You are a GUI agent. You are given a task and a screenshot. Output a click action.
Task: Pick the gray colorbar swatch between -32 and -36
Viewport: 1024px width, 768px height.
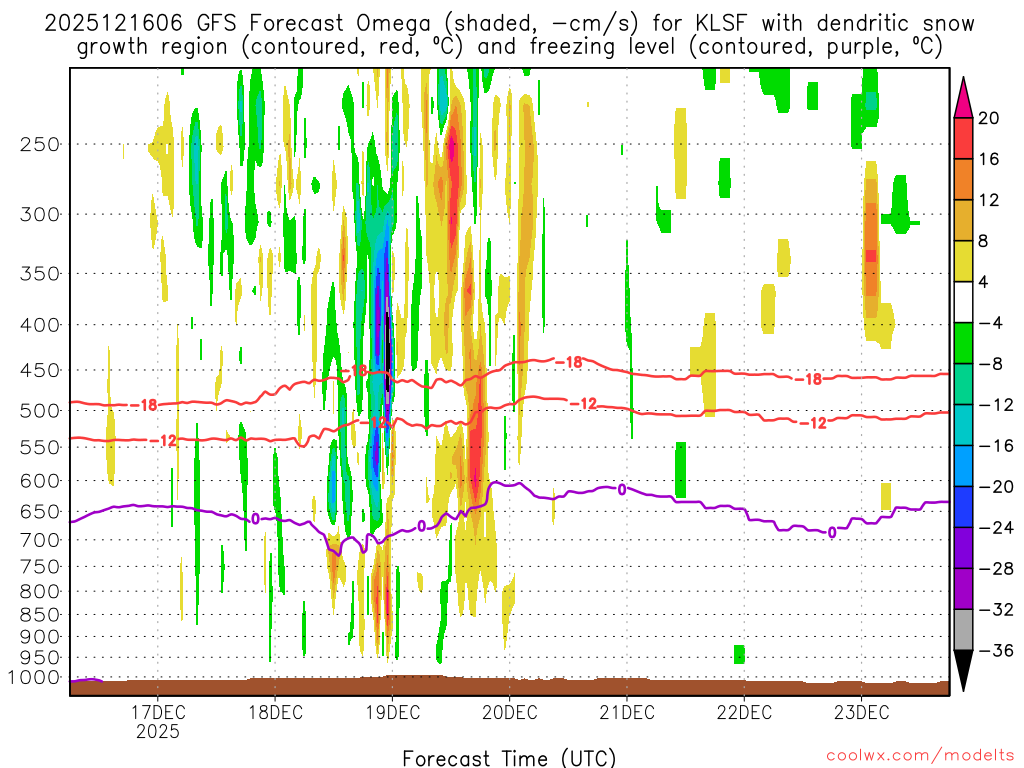(x=963, y=630)
